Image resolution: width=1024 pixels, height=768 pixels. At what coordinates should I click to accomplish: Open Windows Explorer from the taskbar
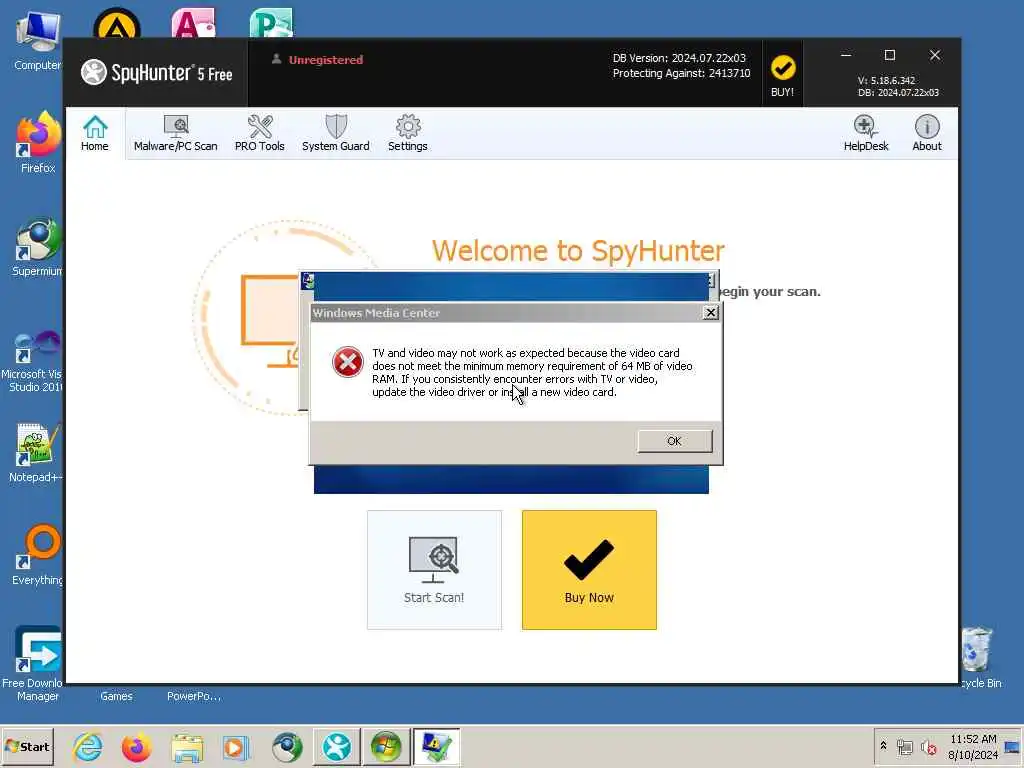[187, 747]
